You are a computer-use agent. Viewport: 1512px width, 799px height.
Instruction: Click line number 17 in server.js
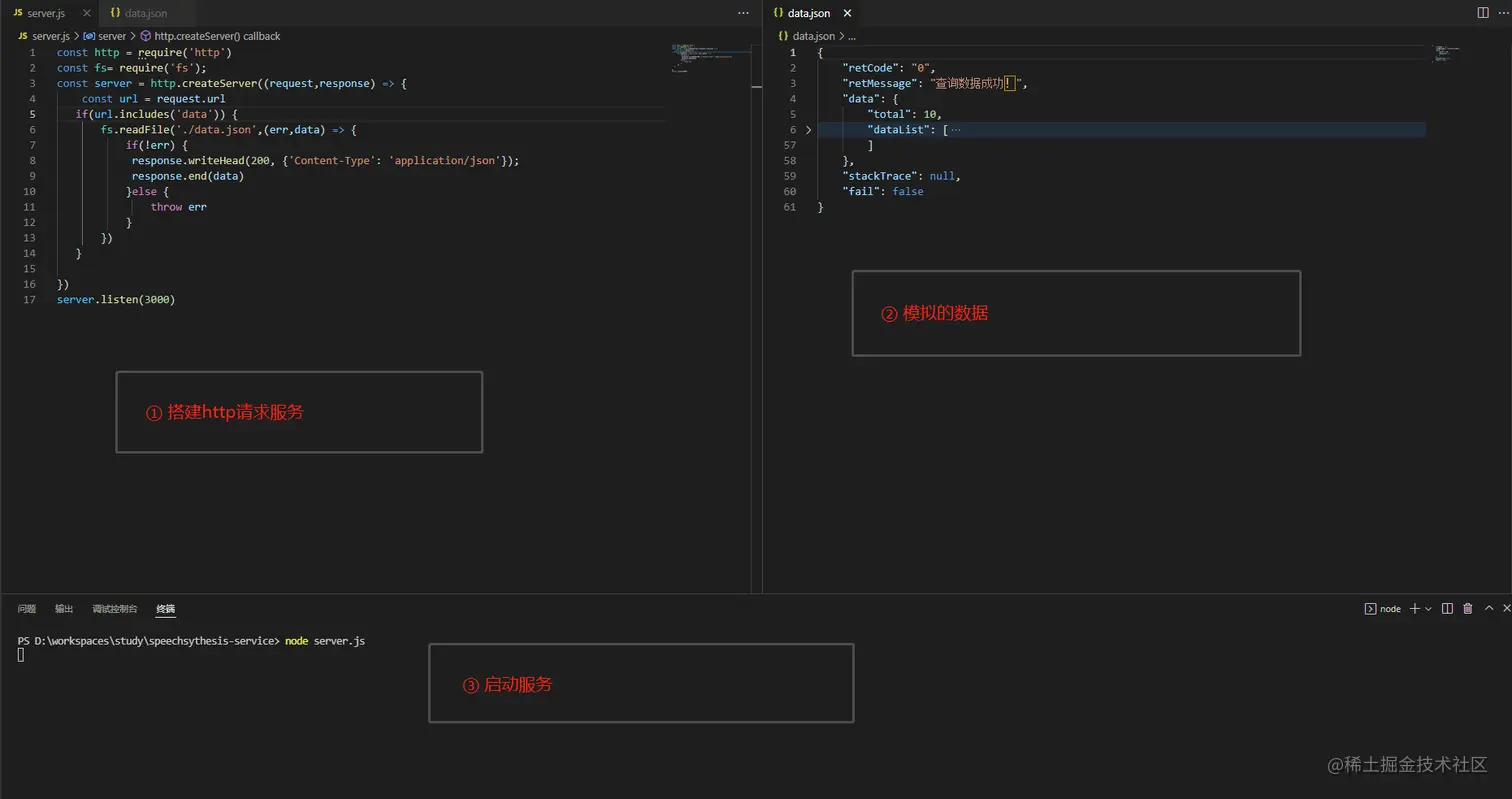30,300
